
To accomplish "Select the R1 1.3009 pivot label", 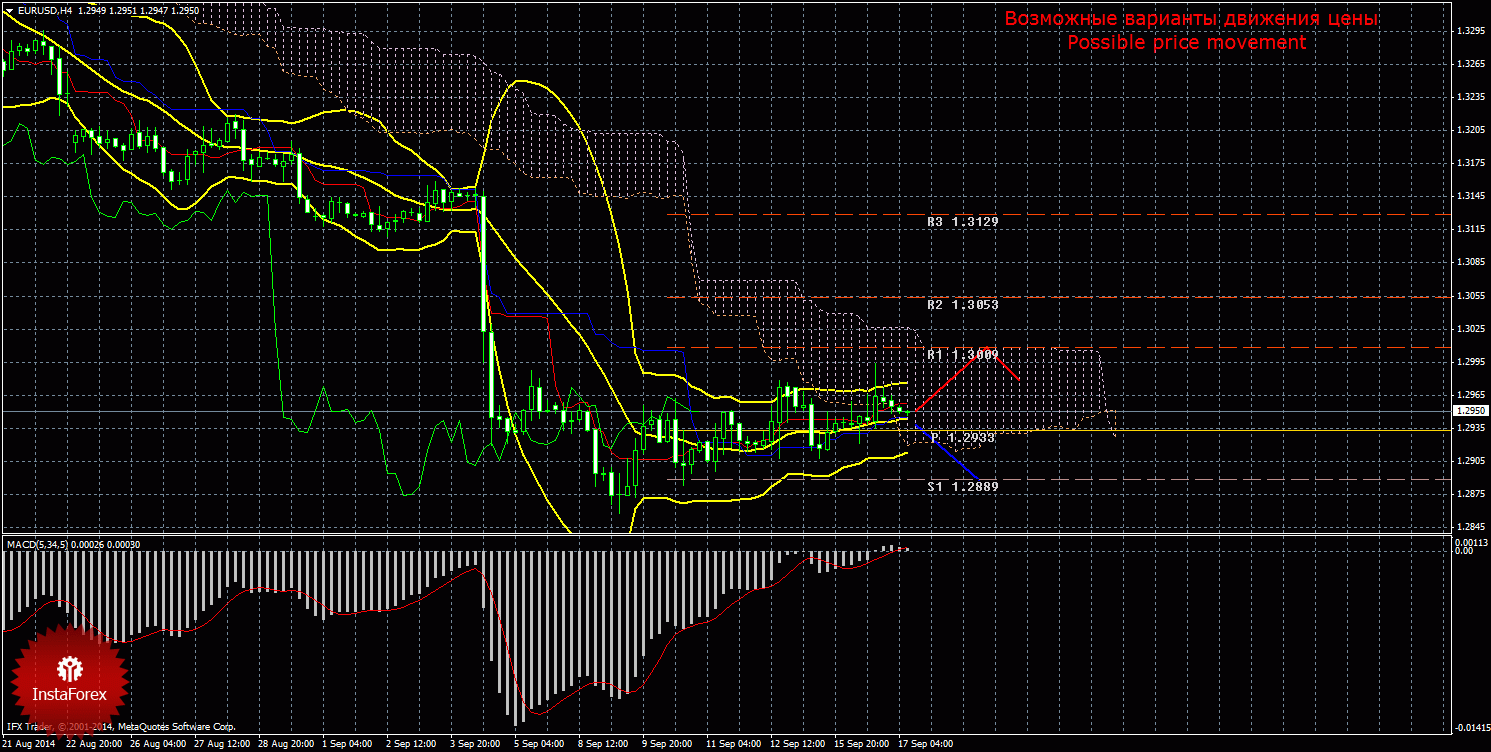I will (963, 354).
